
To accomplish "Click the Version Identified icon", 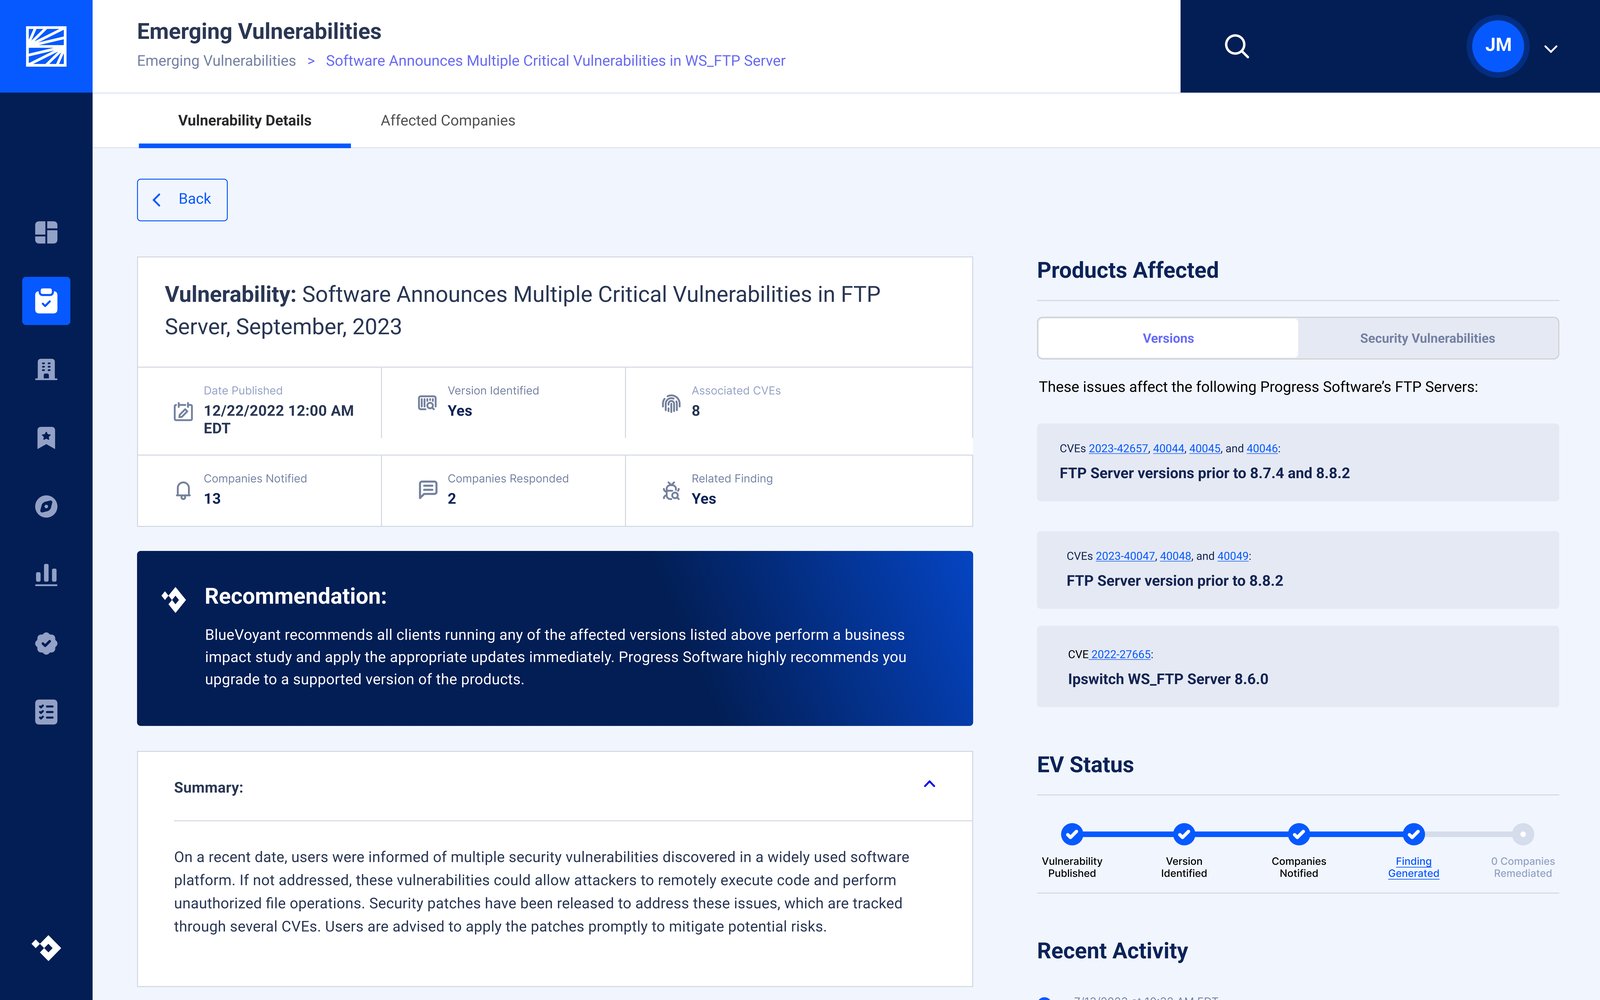I will click(x=427, y=403).
